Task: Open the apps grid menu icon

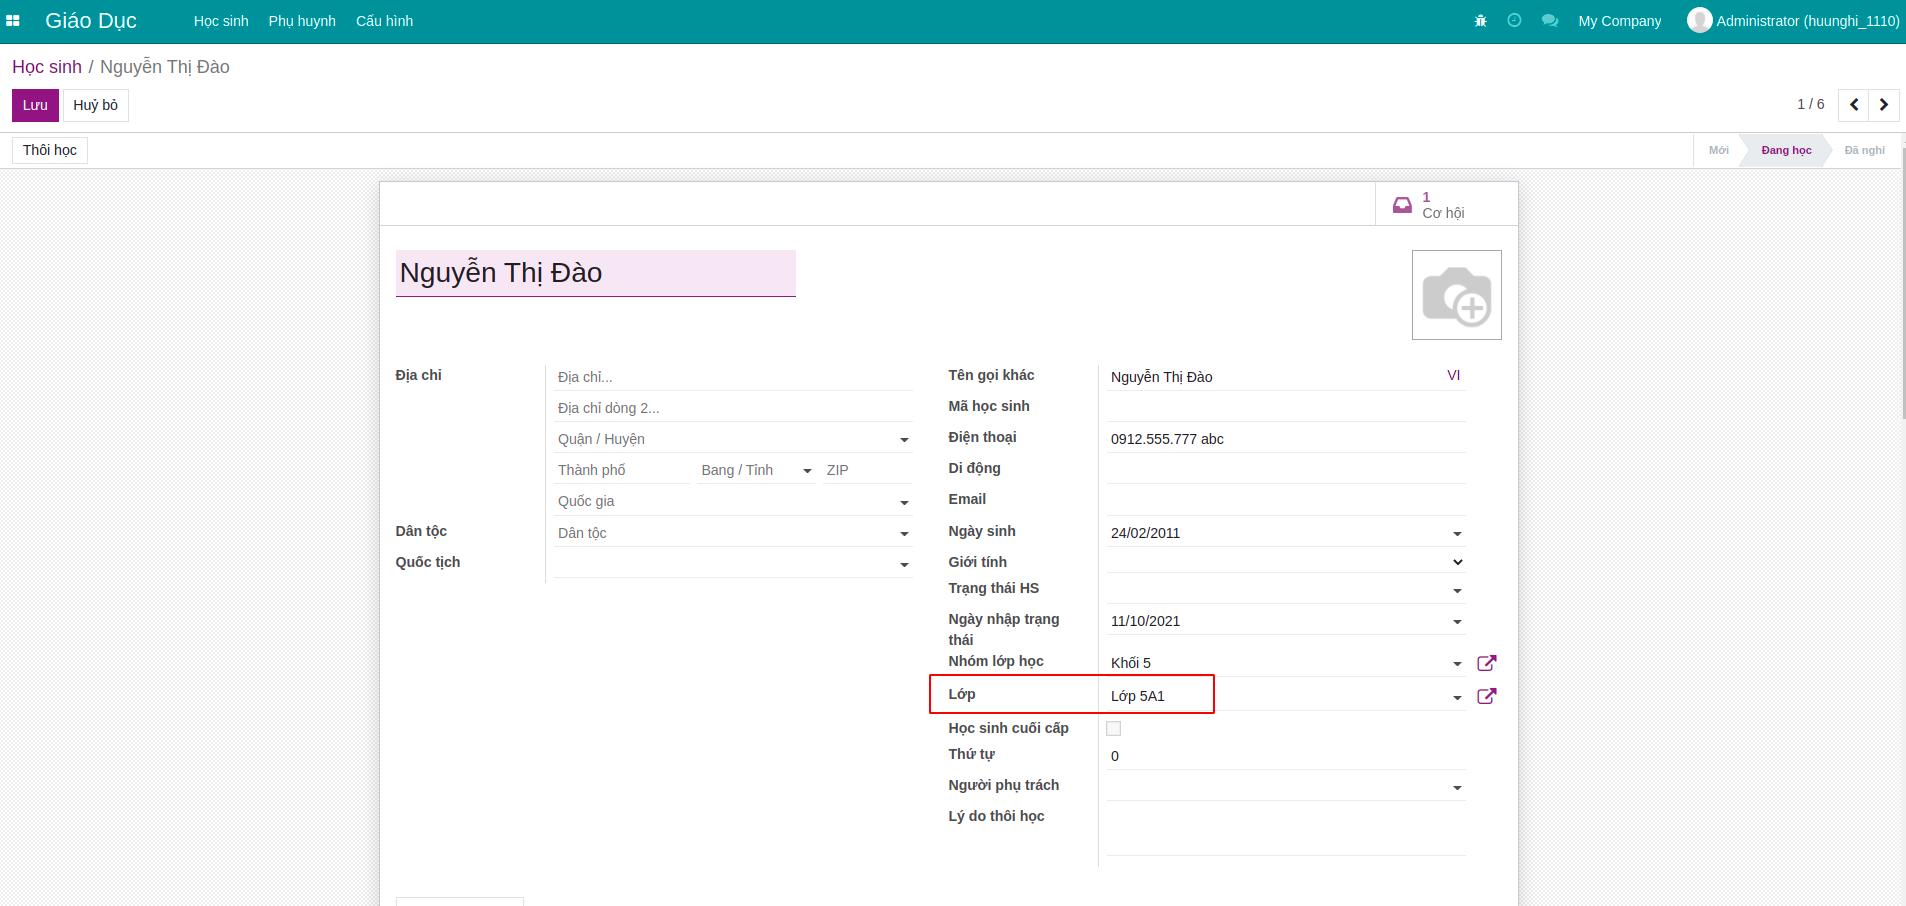Action: 13,21
